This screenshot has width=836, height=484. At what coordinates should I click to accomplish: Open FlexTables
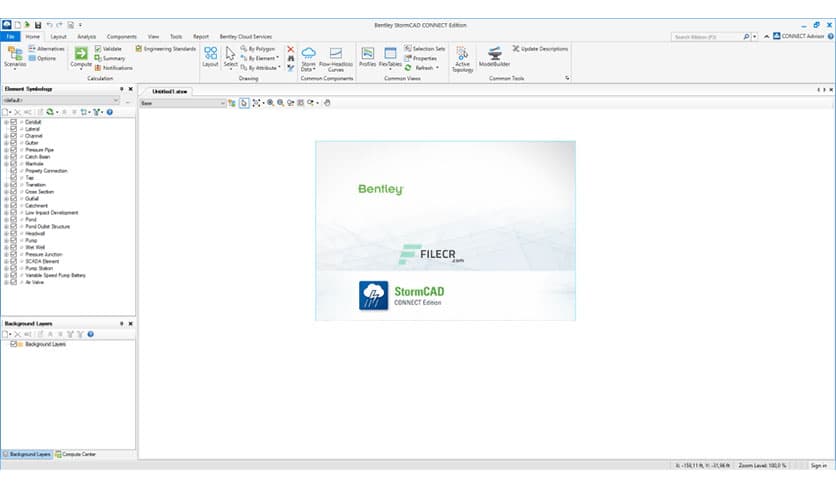390,57
